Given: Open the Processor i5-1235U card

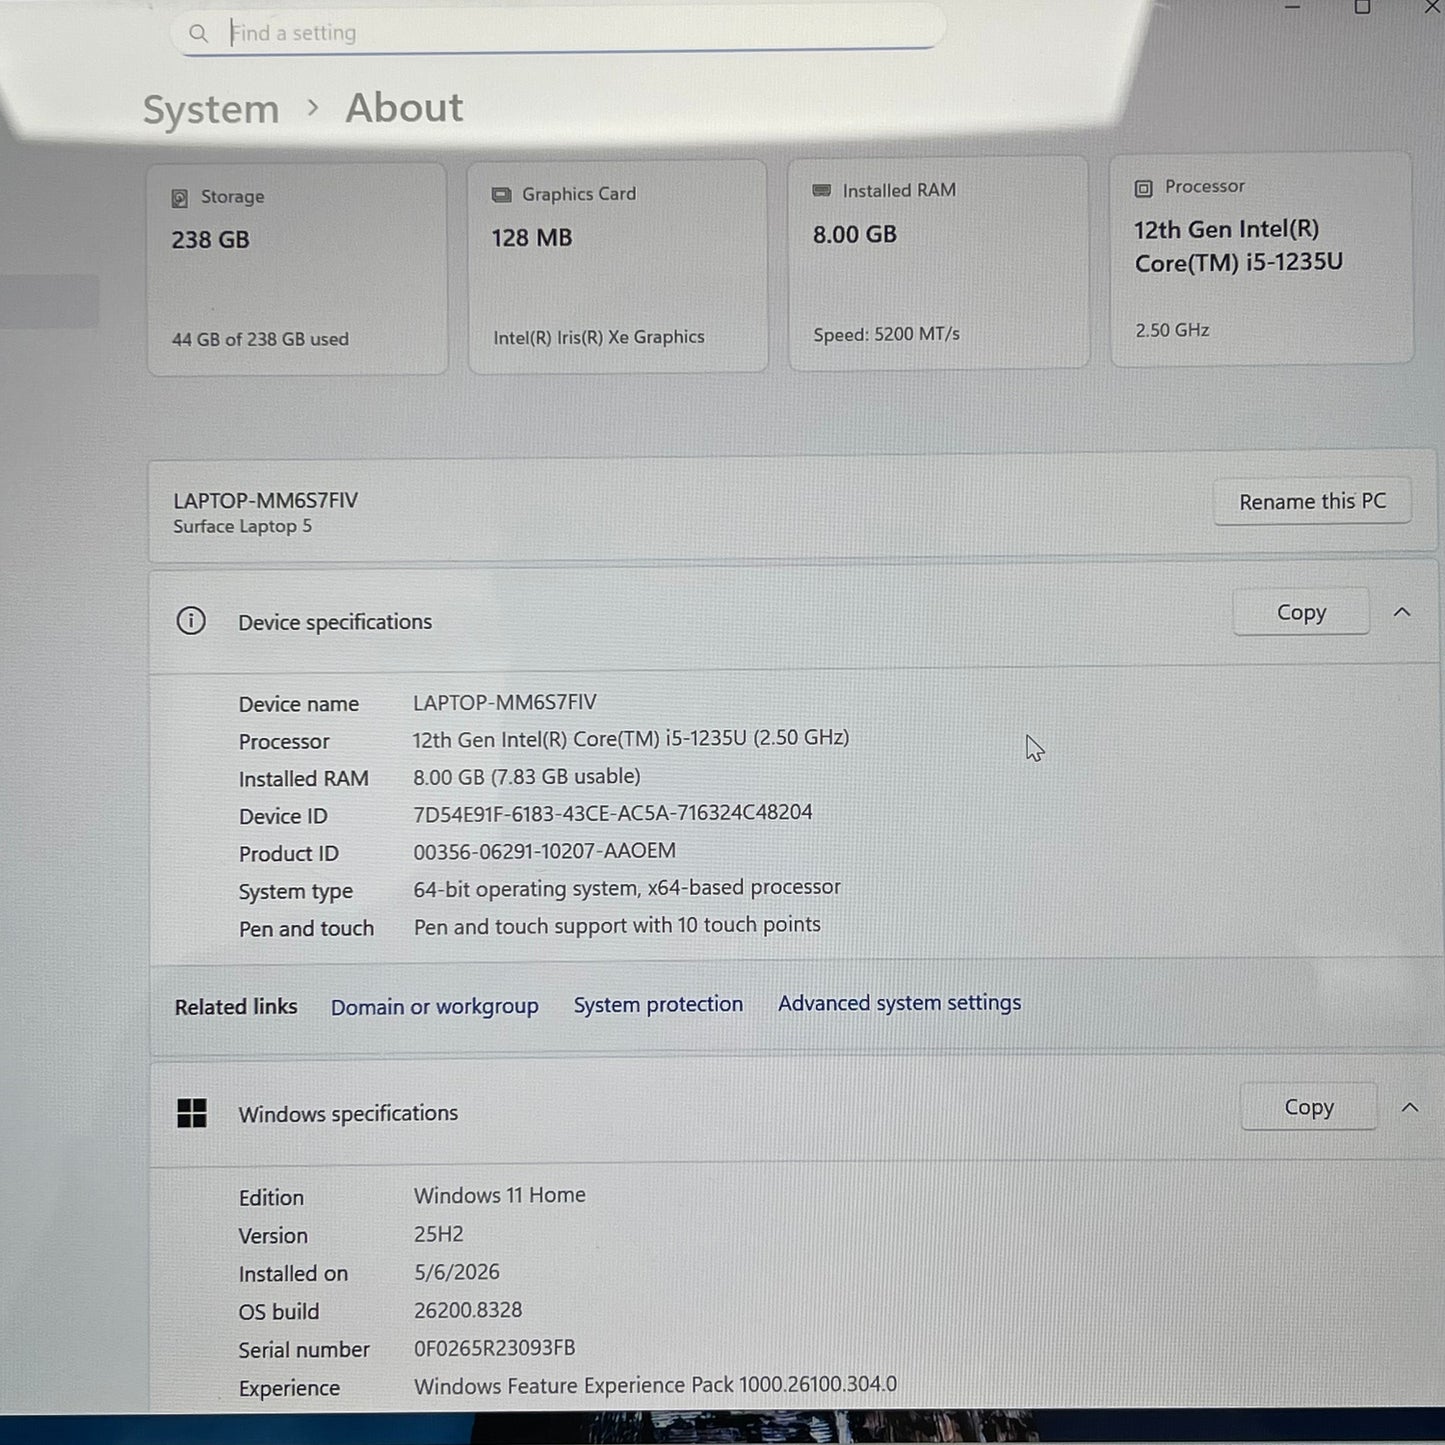Looking at the screenshot, I should [x=1262, y=258].
